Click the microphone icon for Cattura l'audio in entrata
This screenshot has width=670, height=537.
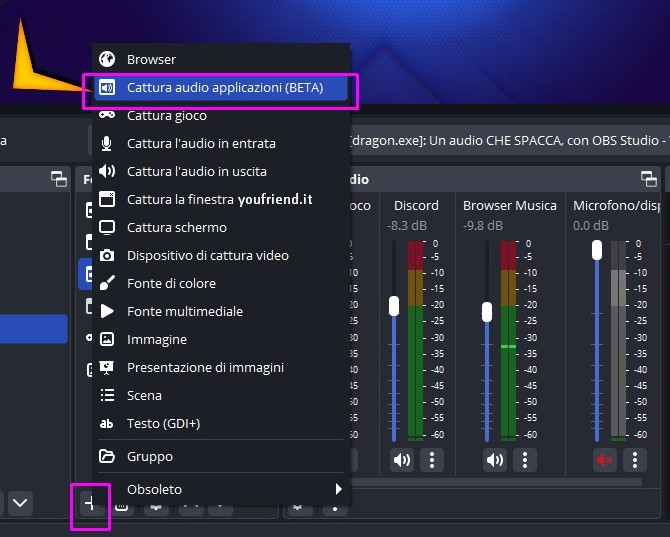[107, 143]
